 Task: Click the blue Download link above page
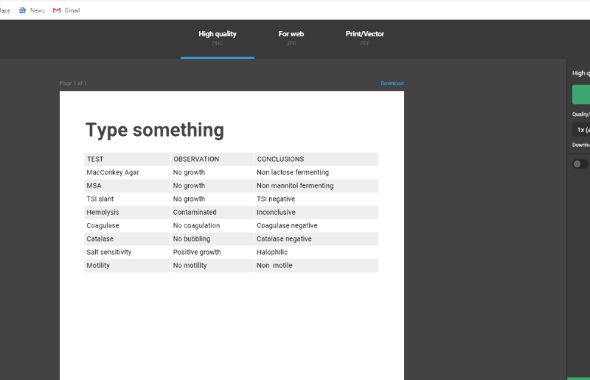[392, 83]
